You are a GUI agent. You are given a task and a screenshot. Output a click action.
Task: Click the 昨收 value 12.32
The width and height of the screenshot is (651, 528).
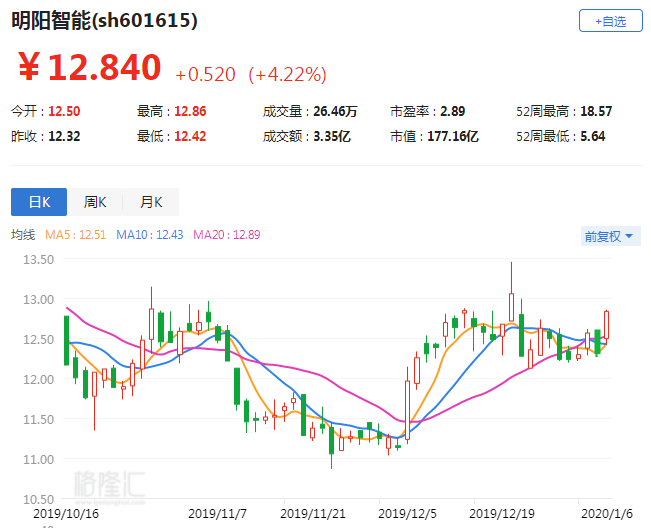pos(64,136)
